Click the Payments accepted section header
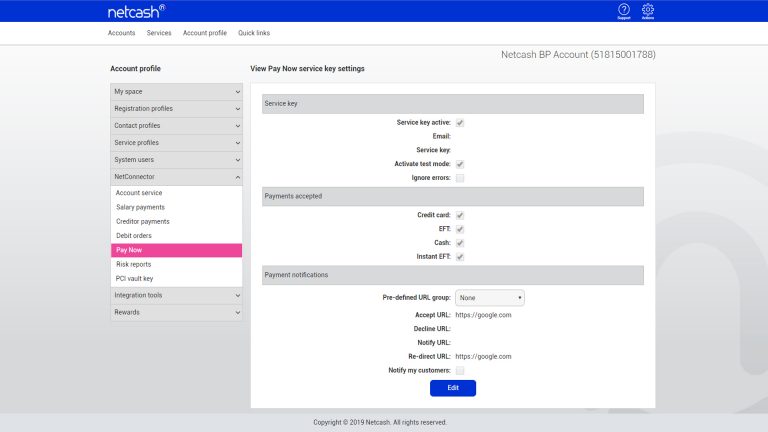 pos(453,196)
